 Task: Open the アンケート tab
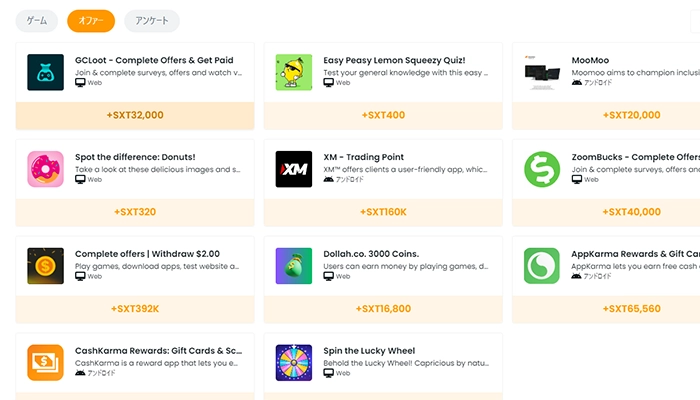[x=152, y=20]
